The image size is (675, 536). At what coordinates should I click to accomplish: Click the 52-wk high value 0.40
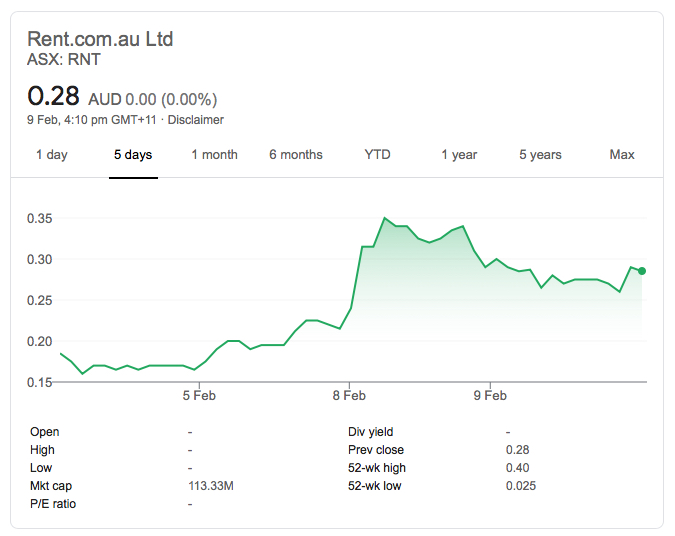click(517, 468)
